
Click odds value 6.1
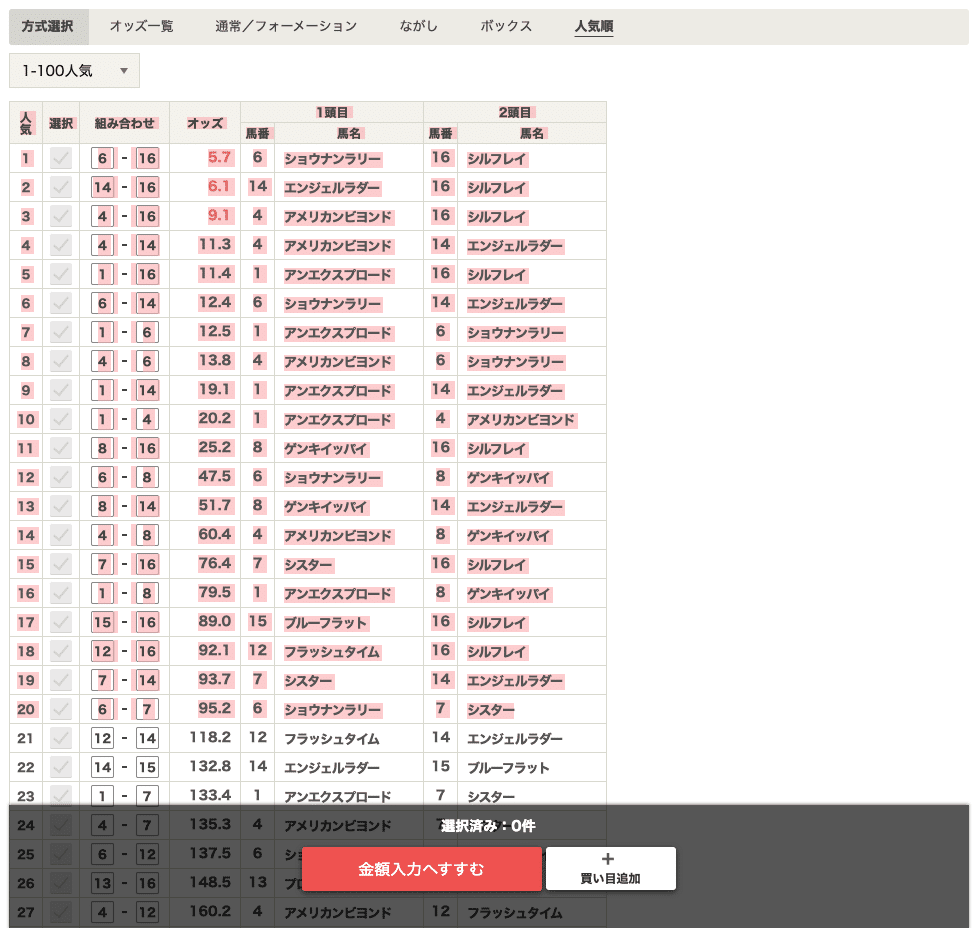(219, 186)
